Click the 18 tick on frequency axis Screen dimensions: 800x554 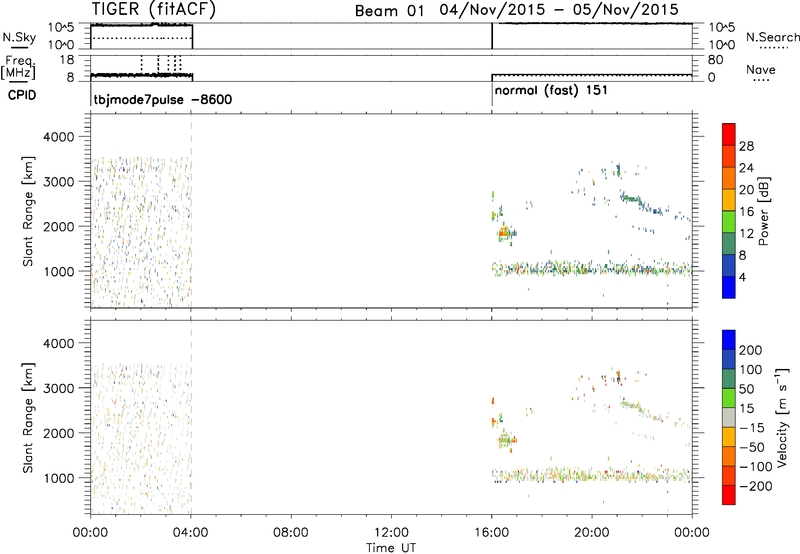(67, 60)
